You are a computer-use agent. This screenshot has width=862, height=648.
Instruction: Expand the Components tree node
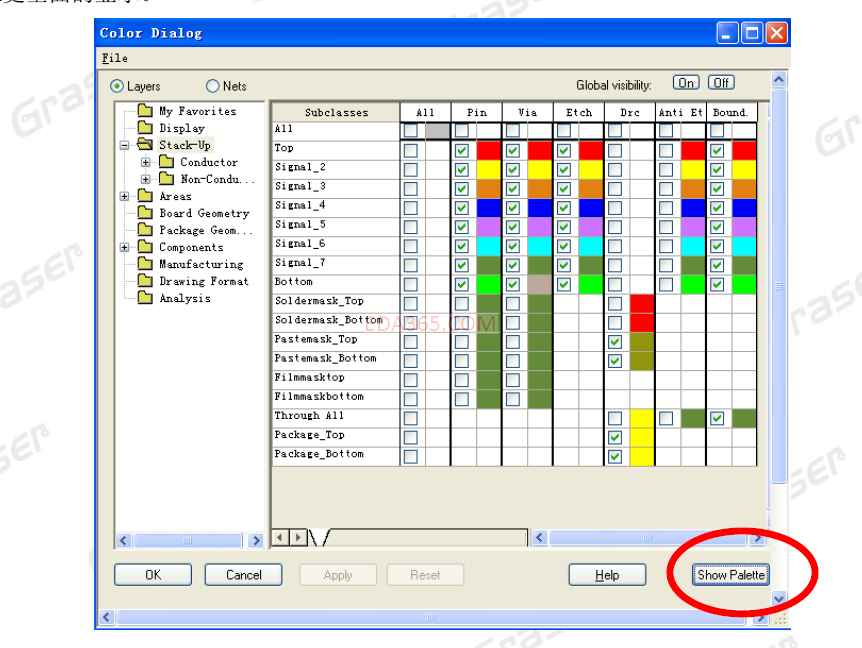click(125, 248)
